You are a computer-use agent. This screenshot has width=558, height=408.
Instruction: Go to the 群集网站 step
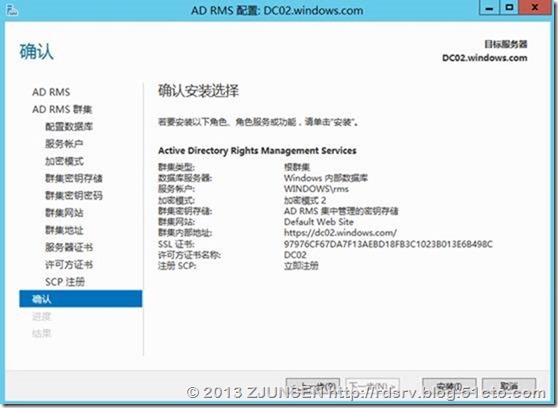pos(64,213)
